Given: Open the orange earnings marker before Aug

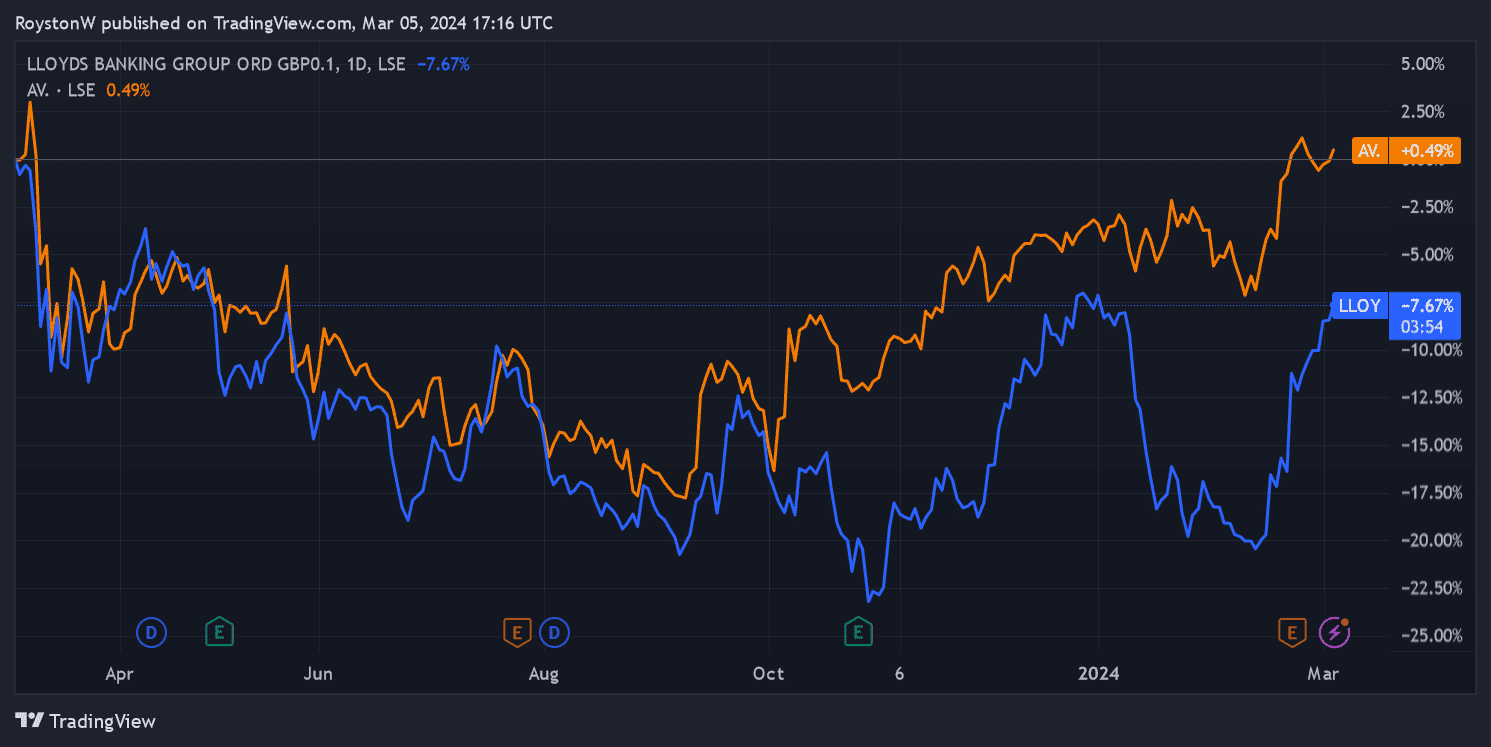Looking at the screenshot, I should tap(516, 632).
